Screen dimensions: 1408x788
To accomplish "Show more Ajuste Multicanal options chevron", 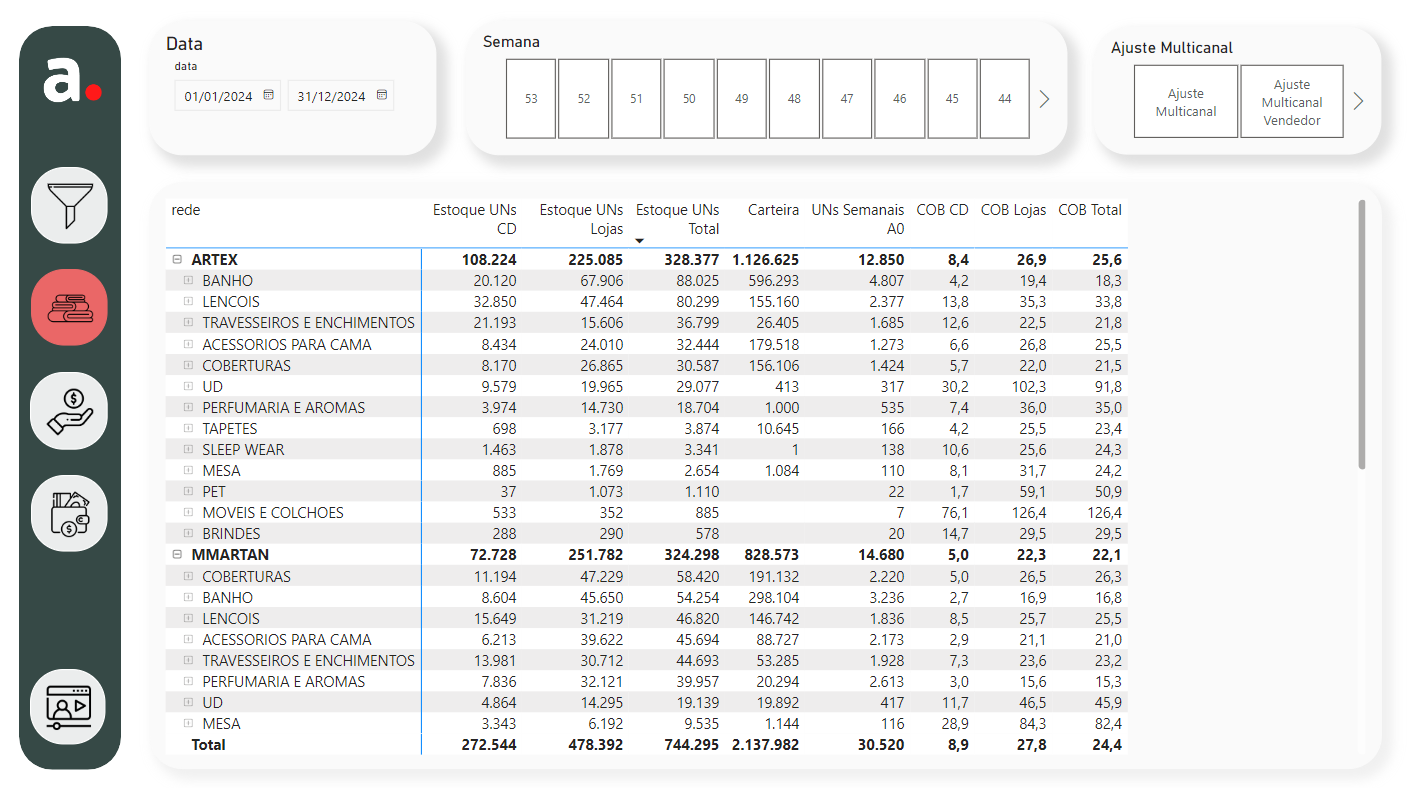I will tap(1358, 101).
